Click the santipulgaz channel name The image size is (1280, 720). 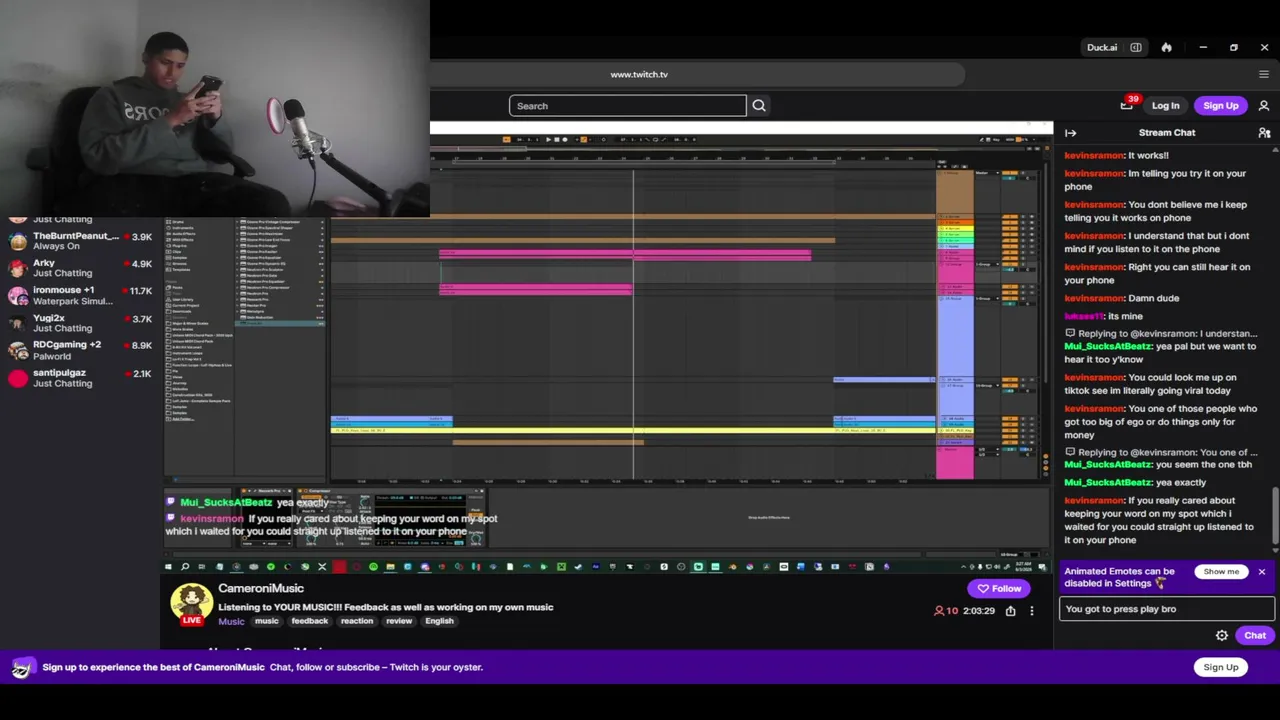[x=60, y=373]
